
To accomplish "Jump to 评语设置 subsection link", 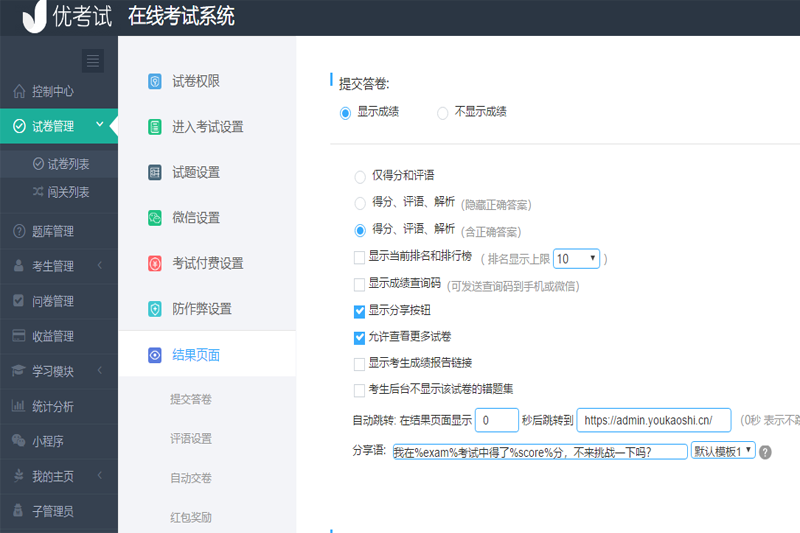I will 191,439.
